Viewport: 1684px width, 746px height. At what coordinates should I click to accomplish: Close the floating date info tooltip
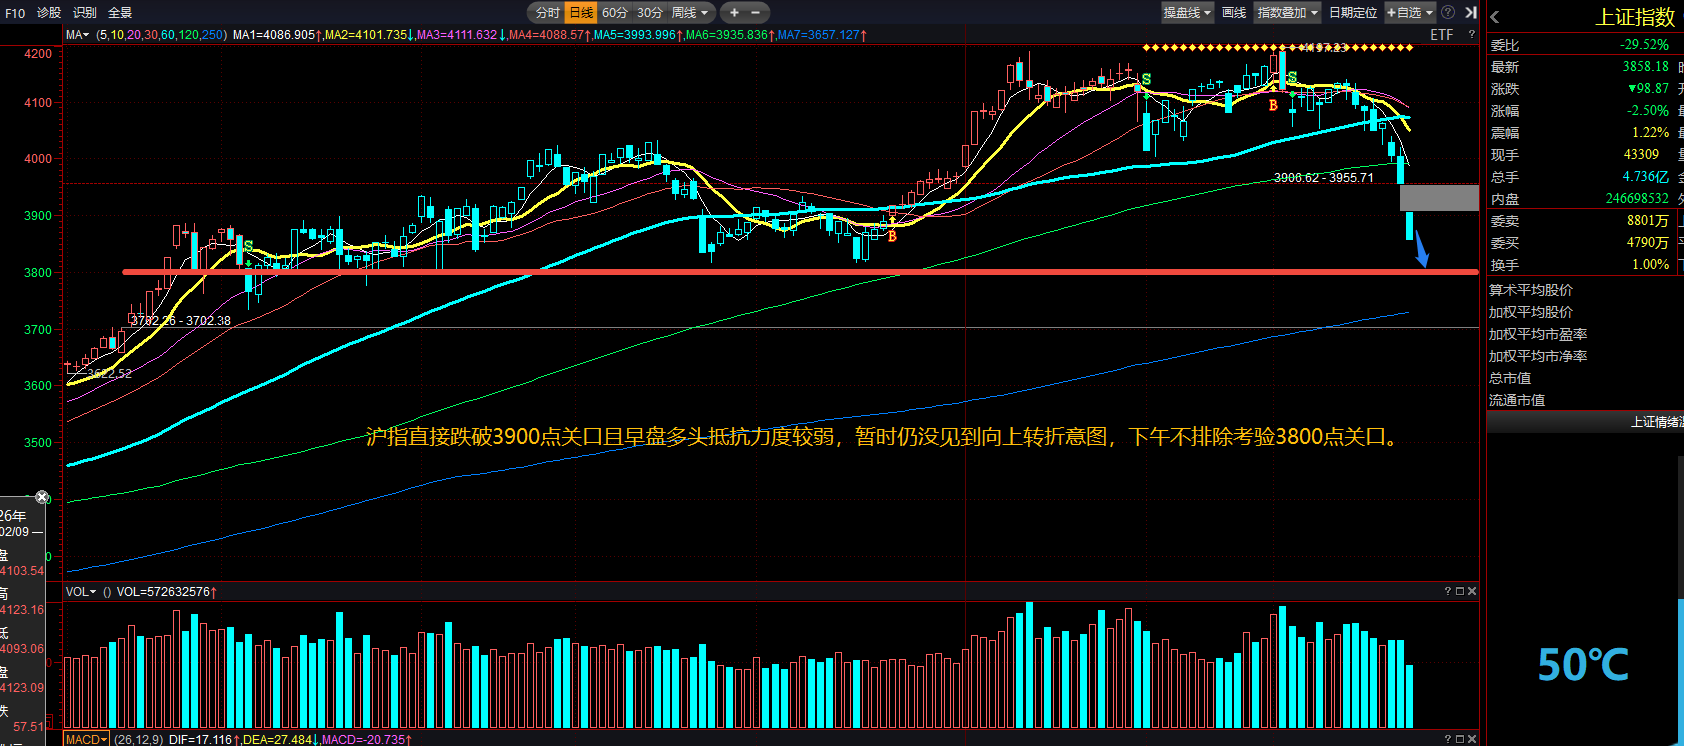[41, 497]
